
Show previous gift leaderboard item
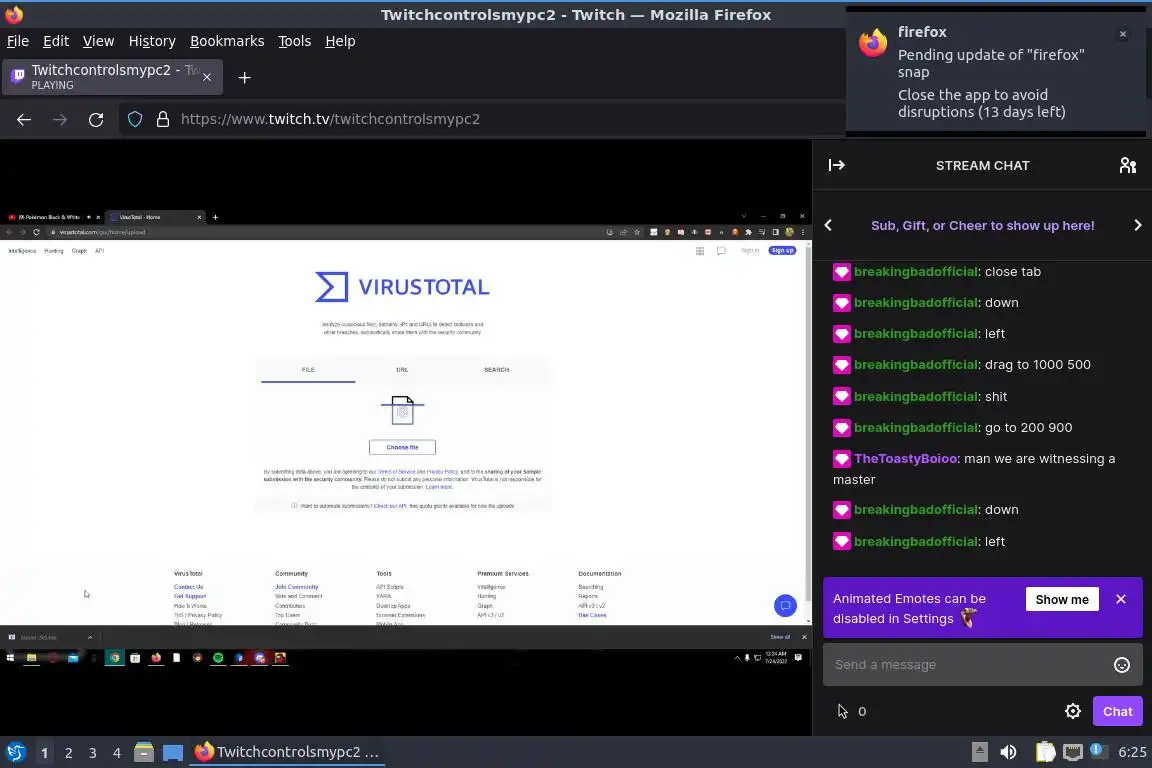(x=828, y=226)
